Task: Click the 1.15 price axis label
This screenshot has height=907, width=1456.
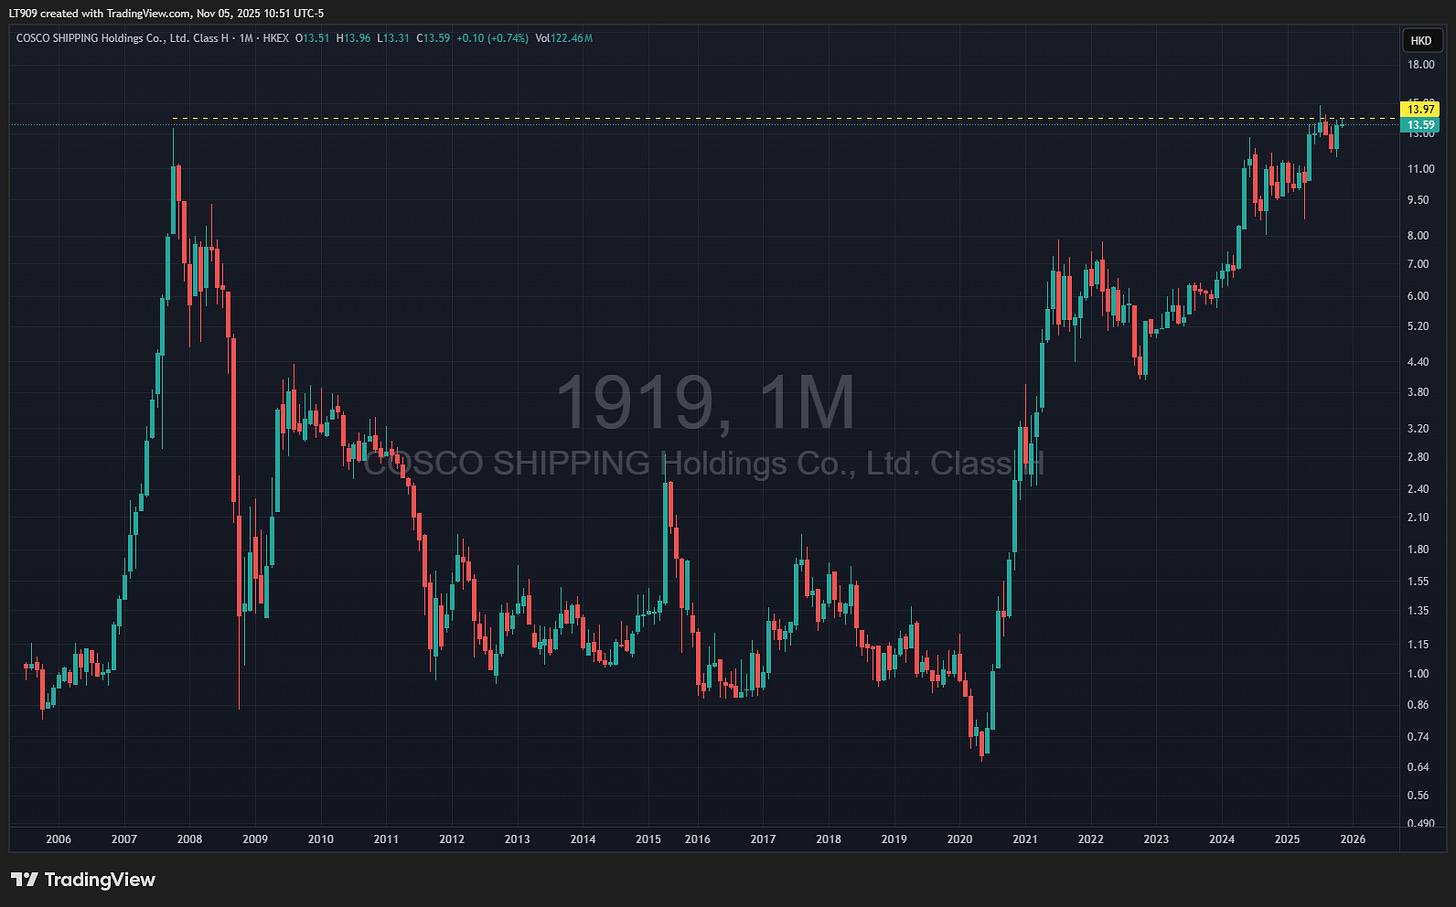Action: 1419,644
